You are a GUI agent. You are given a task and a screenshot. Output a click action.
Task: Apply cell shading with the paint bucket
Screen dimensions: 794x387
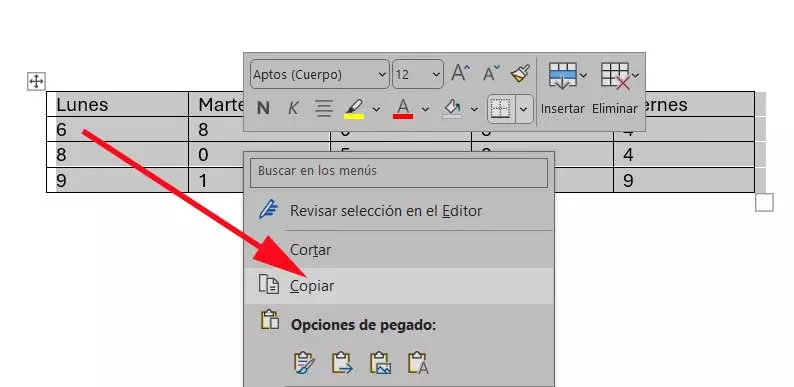click(452, 108)
